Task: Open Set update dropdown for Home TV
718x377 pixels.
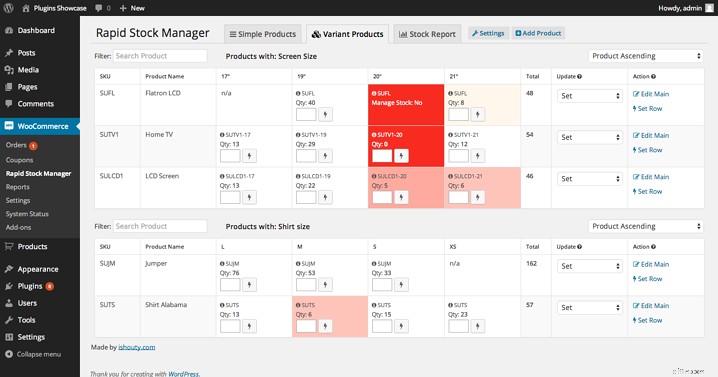Action: coord(589,137)
